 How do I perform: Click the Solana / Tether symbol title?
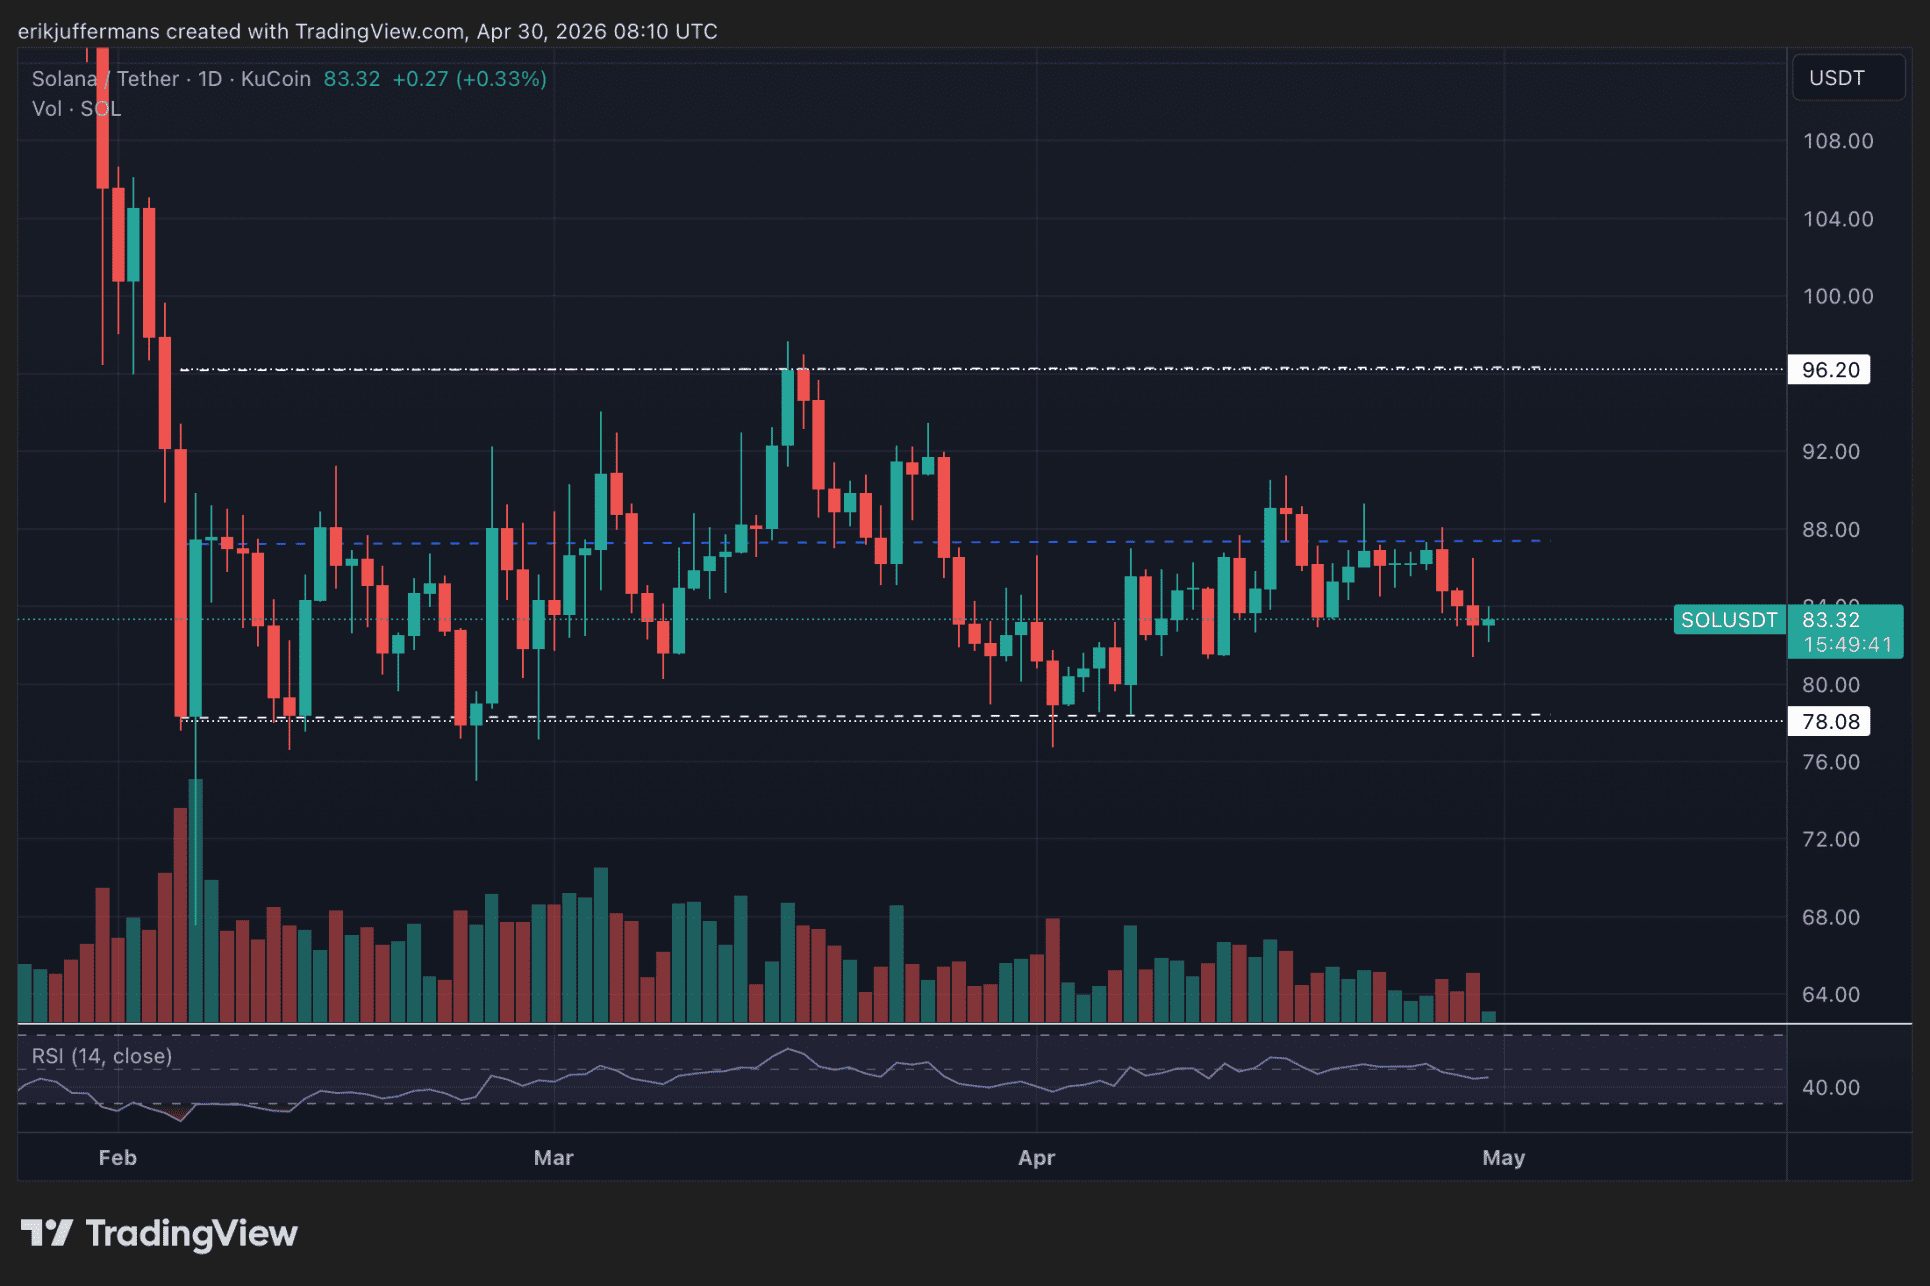(x=105, y=79)
